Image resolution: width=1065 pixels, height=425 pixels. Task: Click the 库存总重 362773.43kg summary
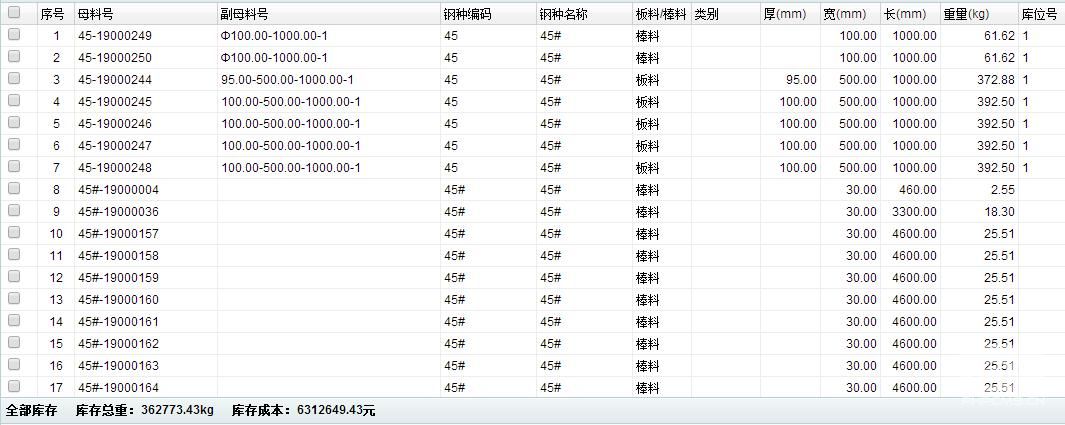coord(145,411)
